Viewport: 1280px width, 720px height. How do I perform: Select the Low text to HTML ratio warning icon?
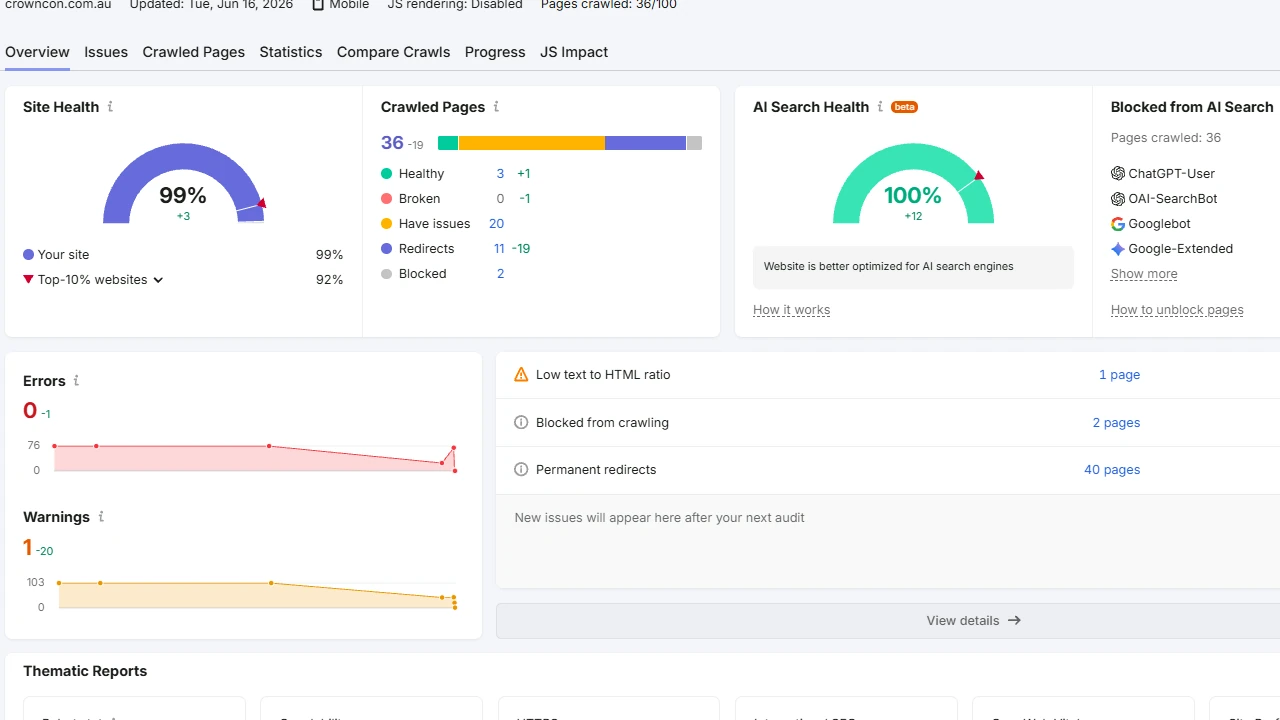pos(521,374)
